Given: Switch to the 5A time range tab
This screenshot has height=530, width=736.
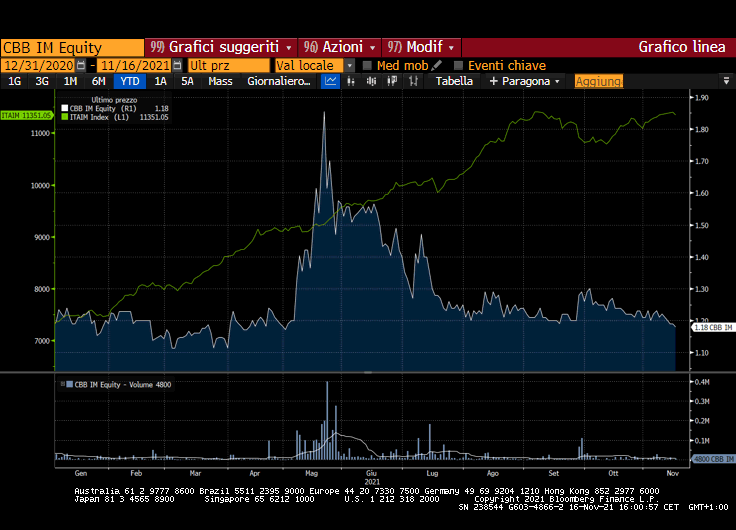Looking at the screenshot, I should [187, 82].
